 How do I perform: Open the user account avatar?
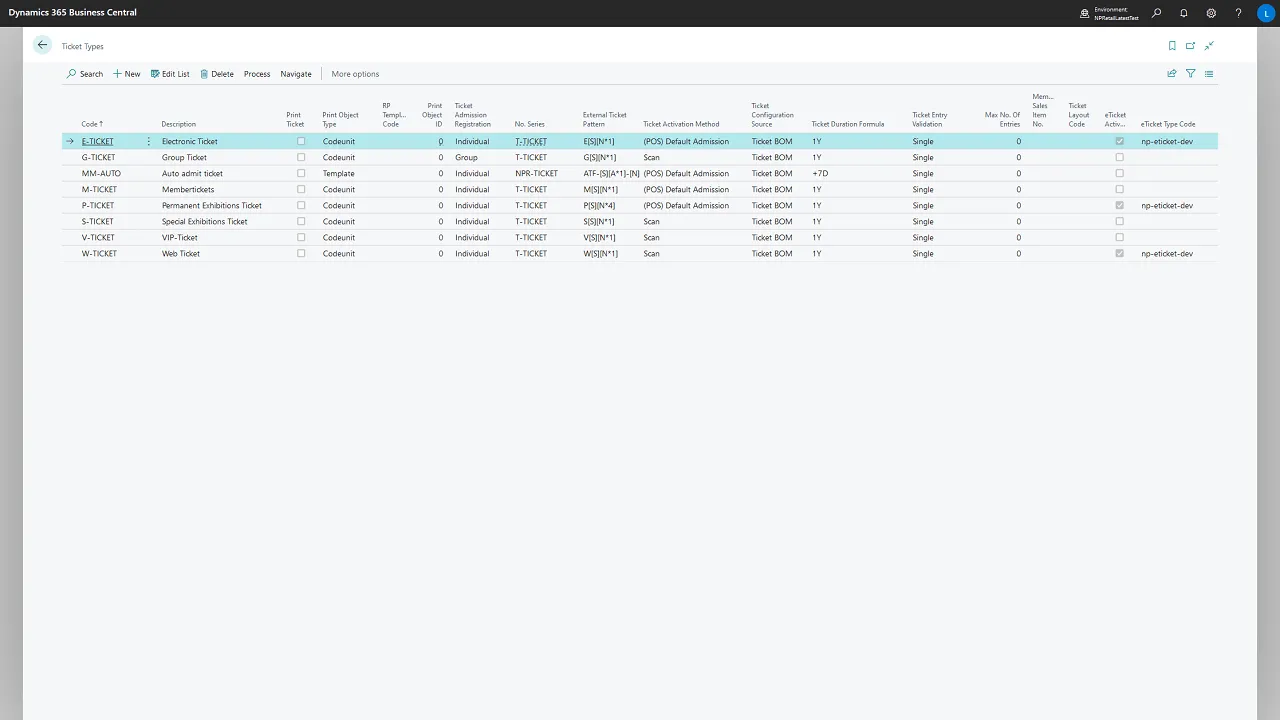click(x=1266, y=13)
